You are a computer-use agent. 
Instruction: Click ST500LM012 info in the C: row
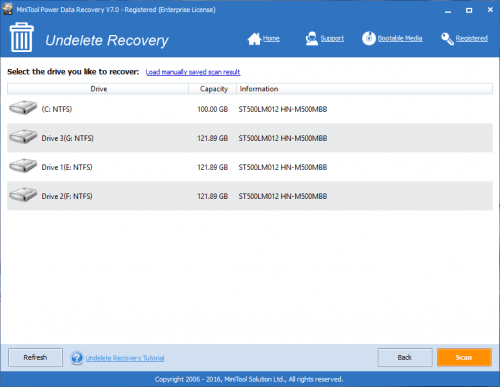pyautogui.click(x=283, y=109)
